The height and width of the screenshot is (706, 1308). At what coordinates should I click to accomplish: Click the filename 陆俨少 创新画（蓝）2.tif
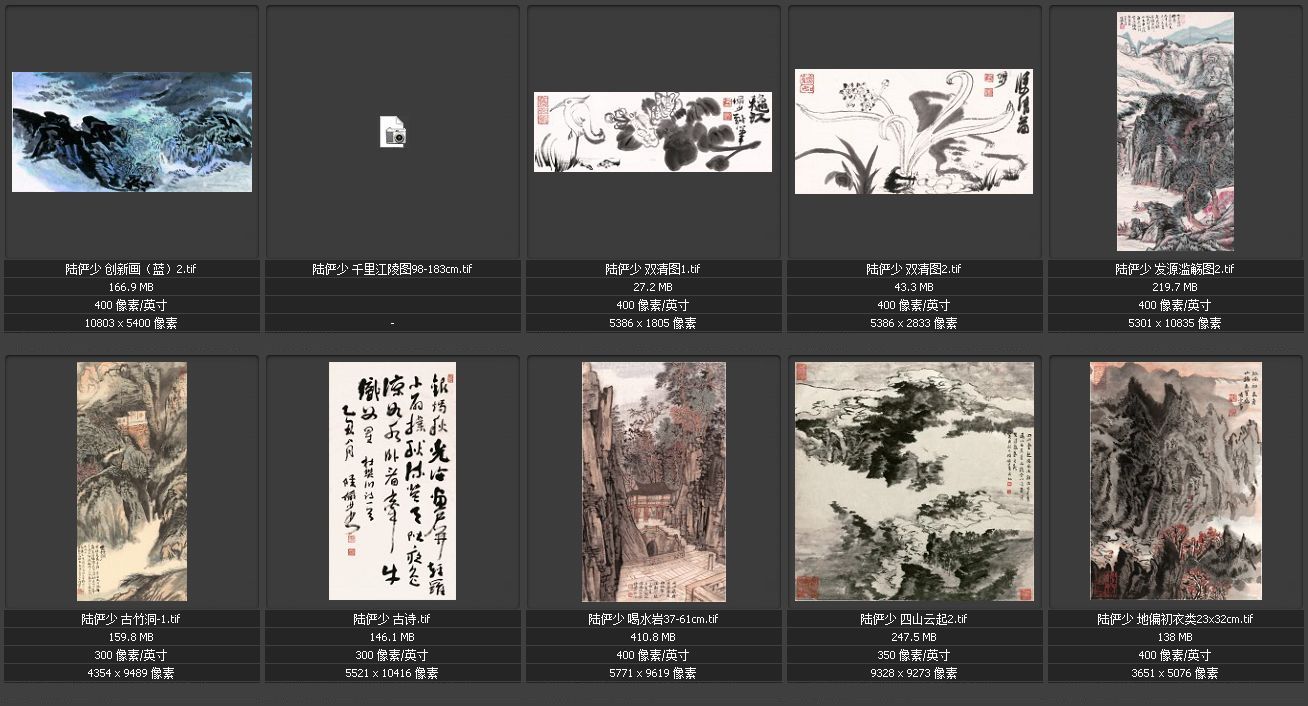132,269
